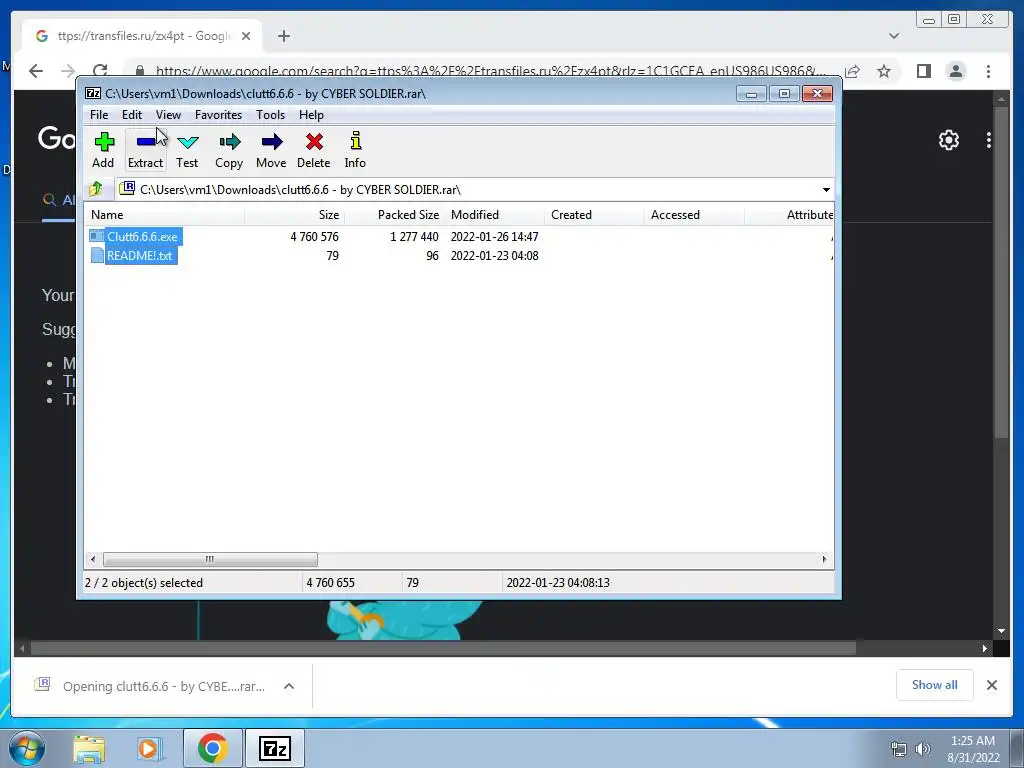Close the transfiles.ru Chrome tab

pyautogui.click(x=246, y=36)
